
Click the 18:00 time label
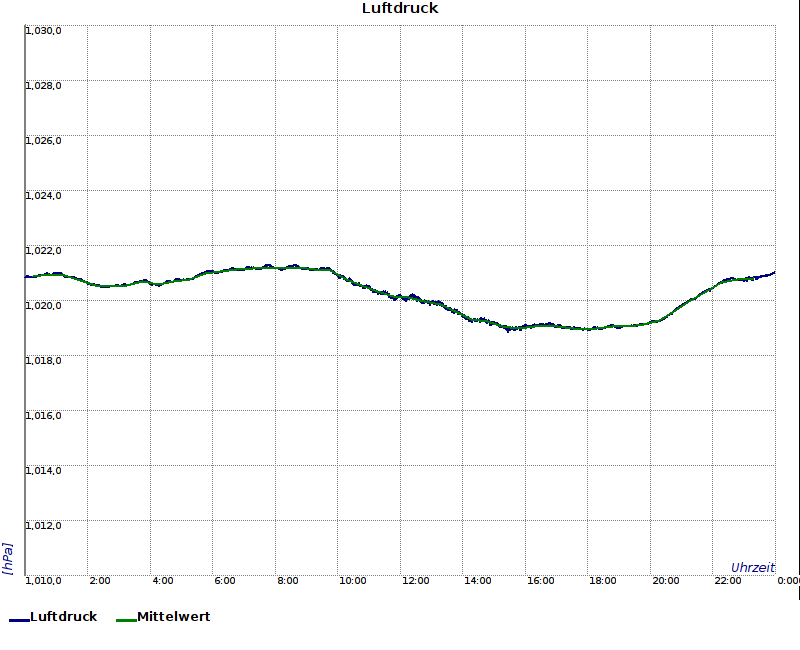(603, 581)
